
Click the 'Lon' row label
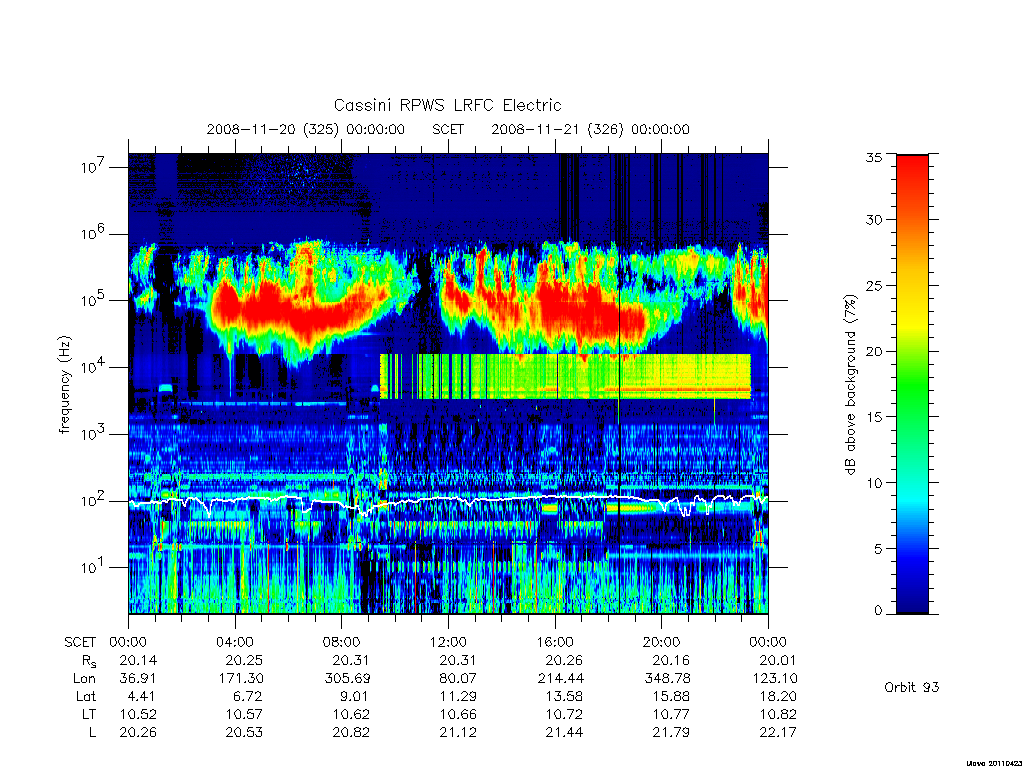85,679
